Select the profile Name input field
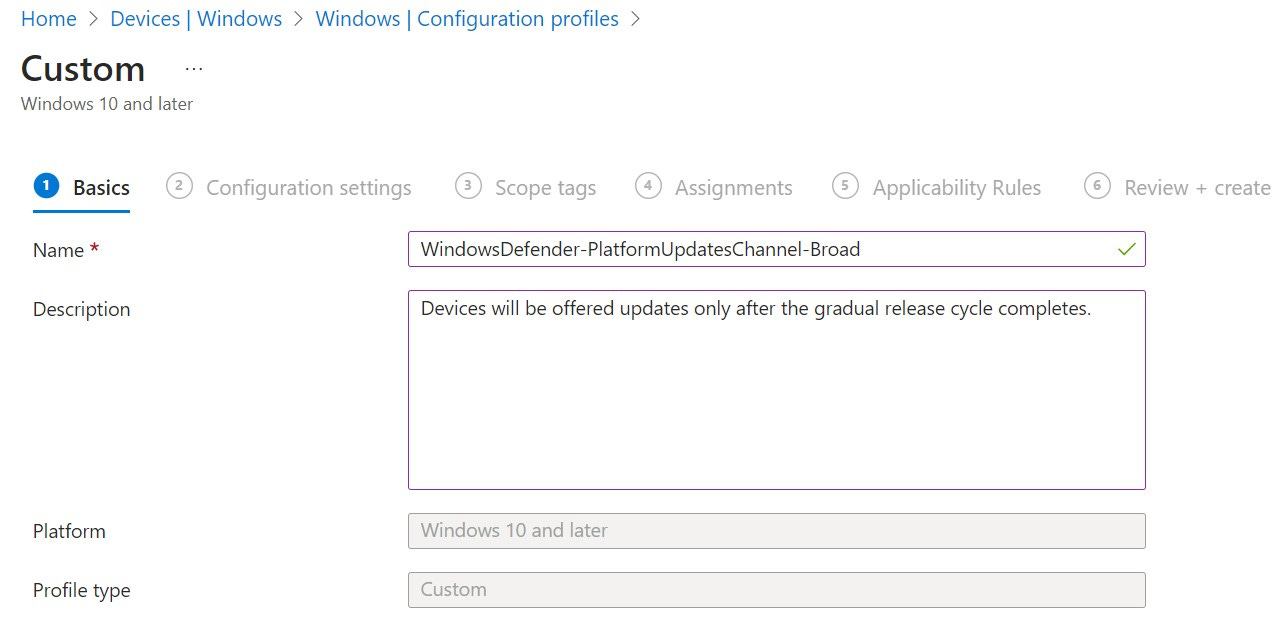This screenshot has width=1288, height=636. [x=776, y=249]
